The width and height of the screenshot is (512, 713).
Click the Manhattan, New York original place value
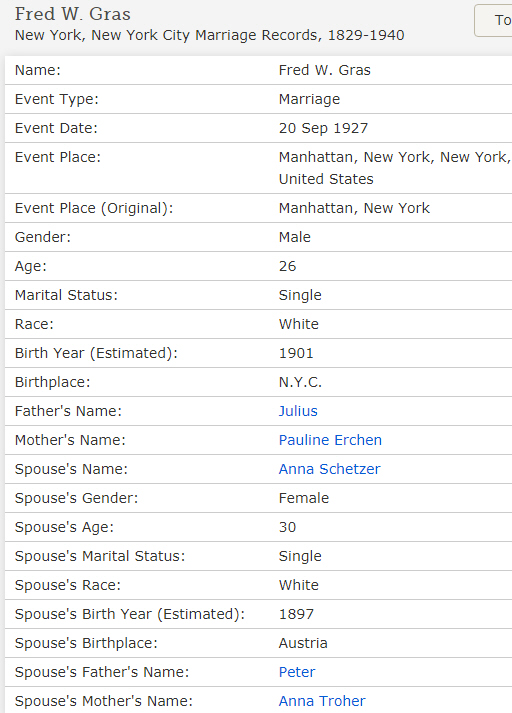(x=354, y=208)
